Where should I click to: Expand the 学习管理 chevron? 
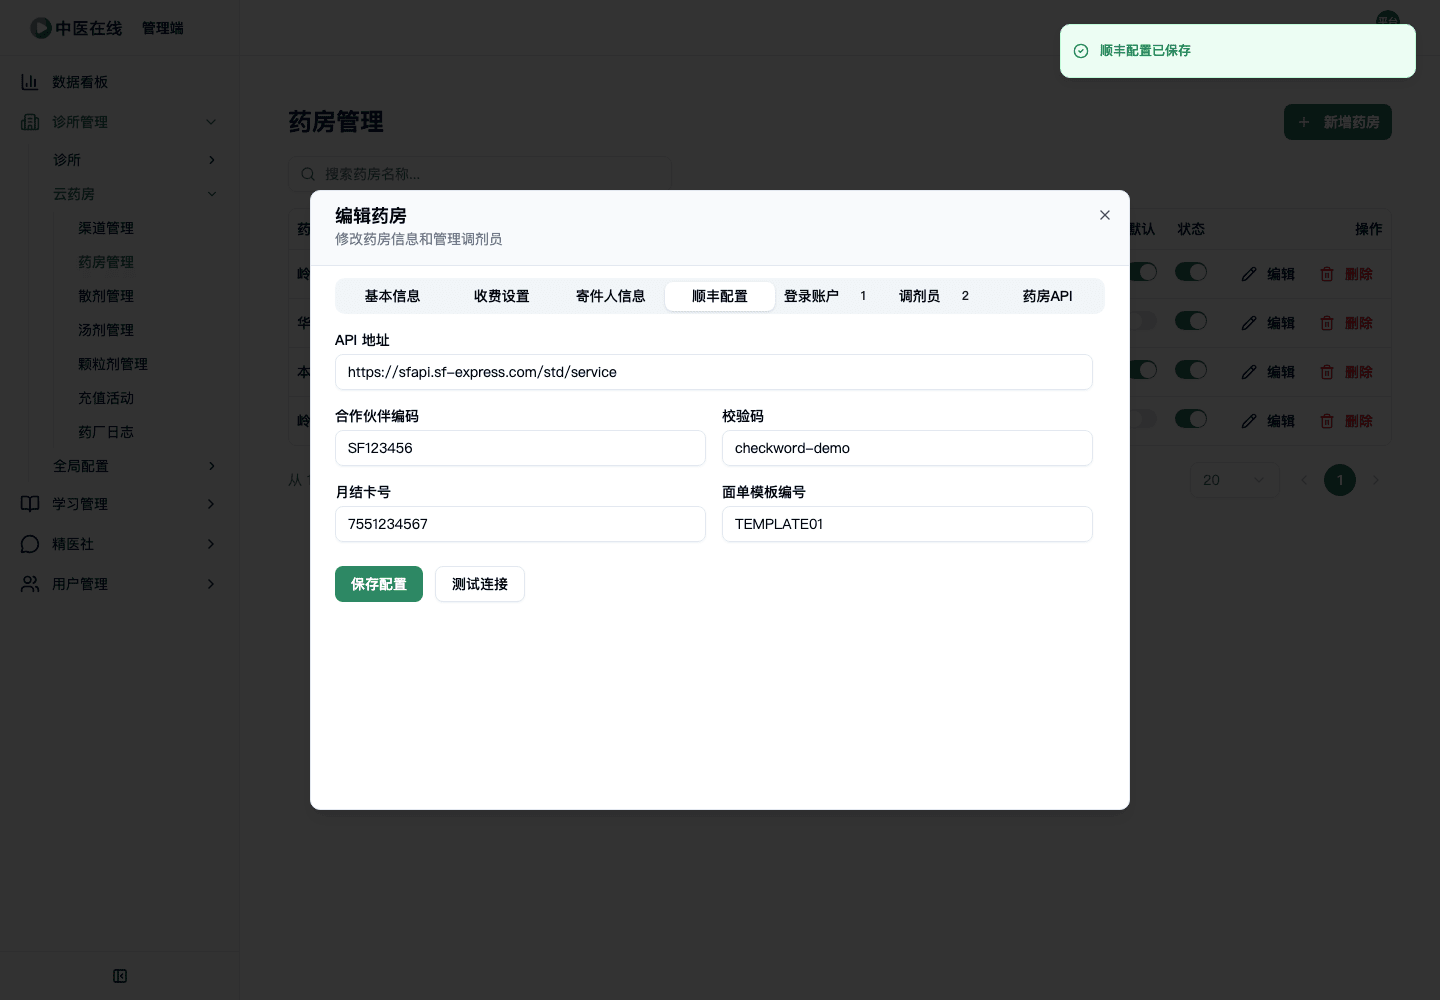211,504
